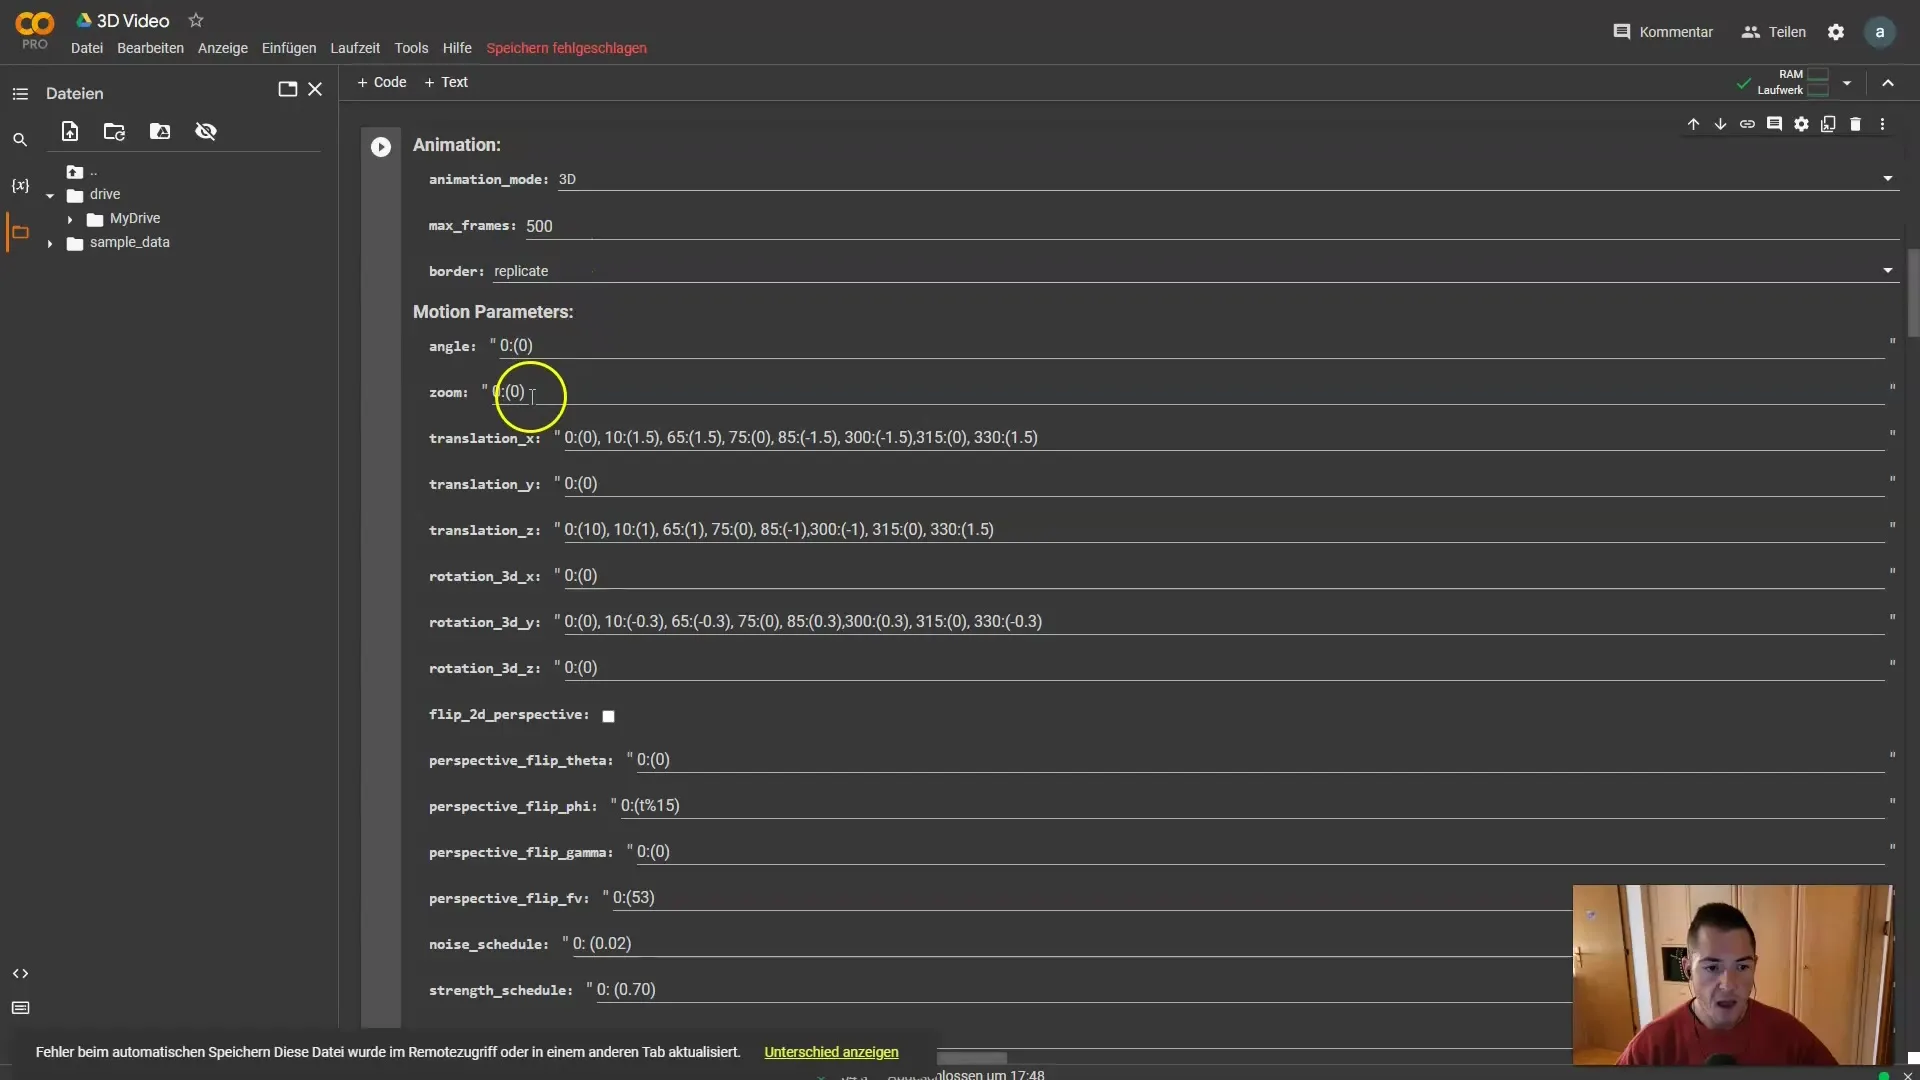Screen dimensions: 1920x1080
Task: Open the border dropdown
Action: click(1194, 271)
